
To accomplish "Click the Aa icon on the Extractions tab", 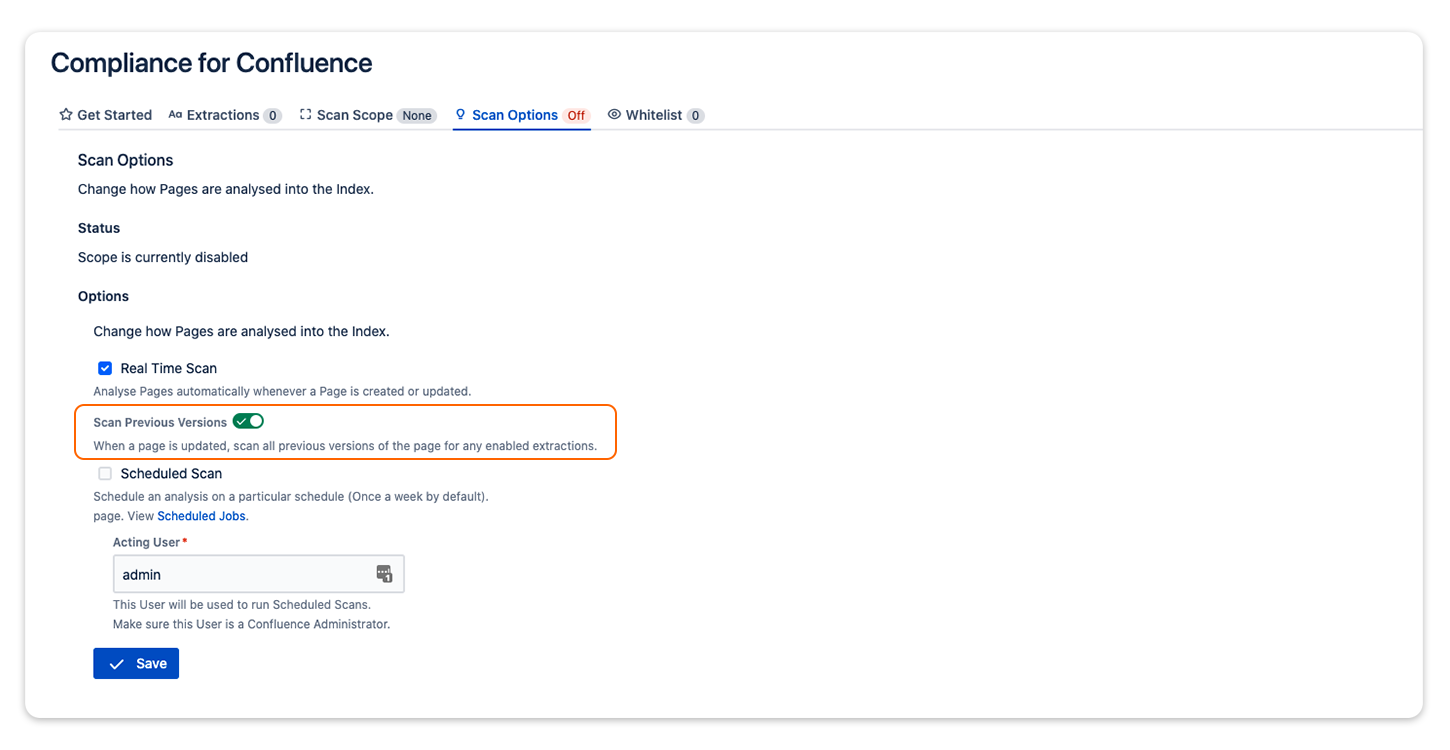I will click(175, 115).
